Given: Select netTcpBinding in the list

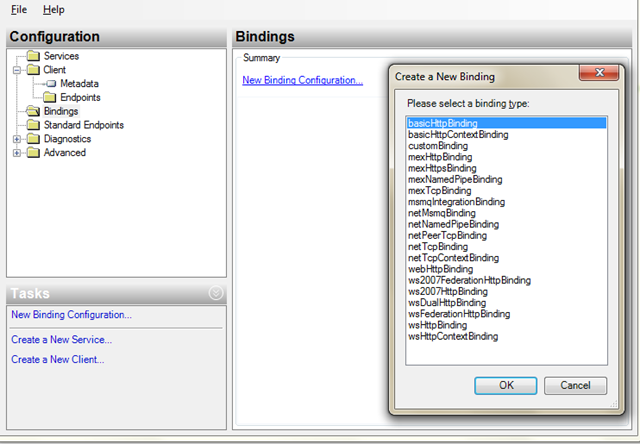Looking at the screenshot, I should [506, 246].
